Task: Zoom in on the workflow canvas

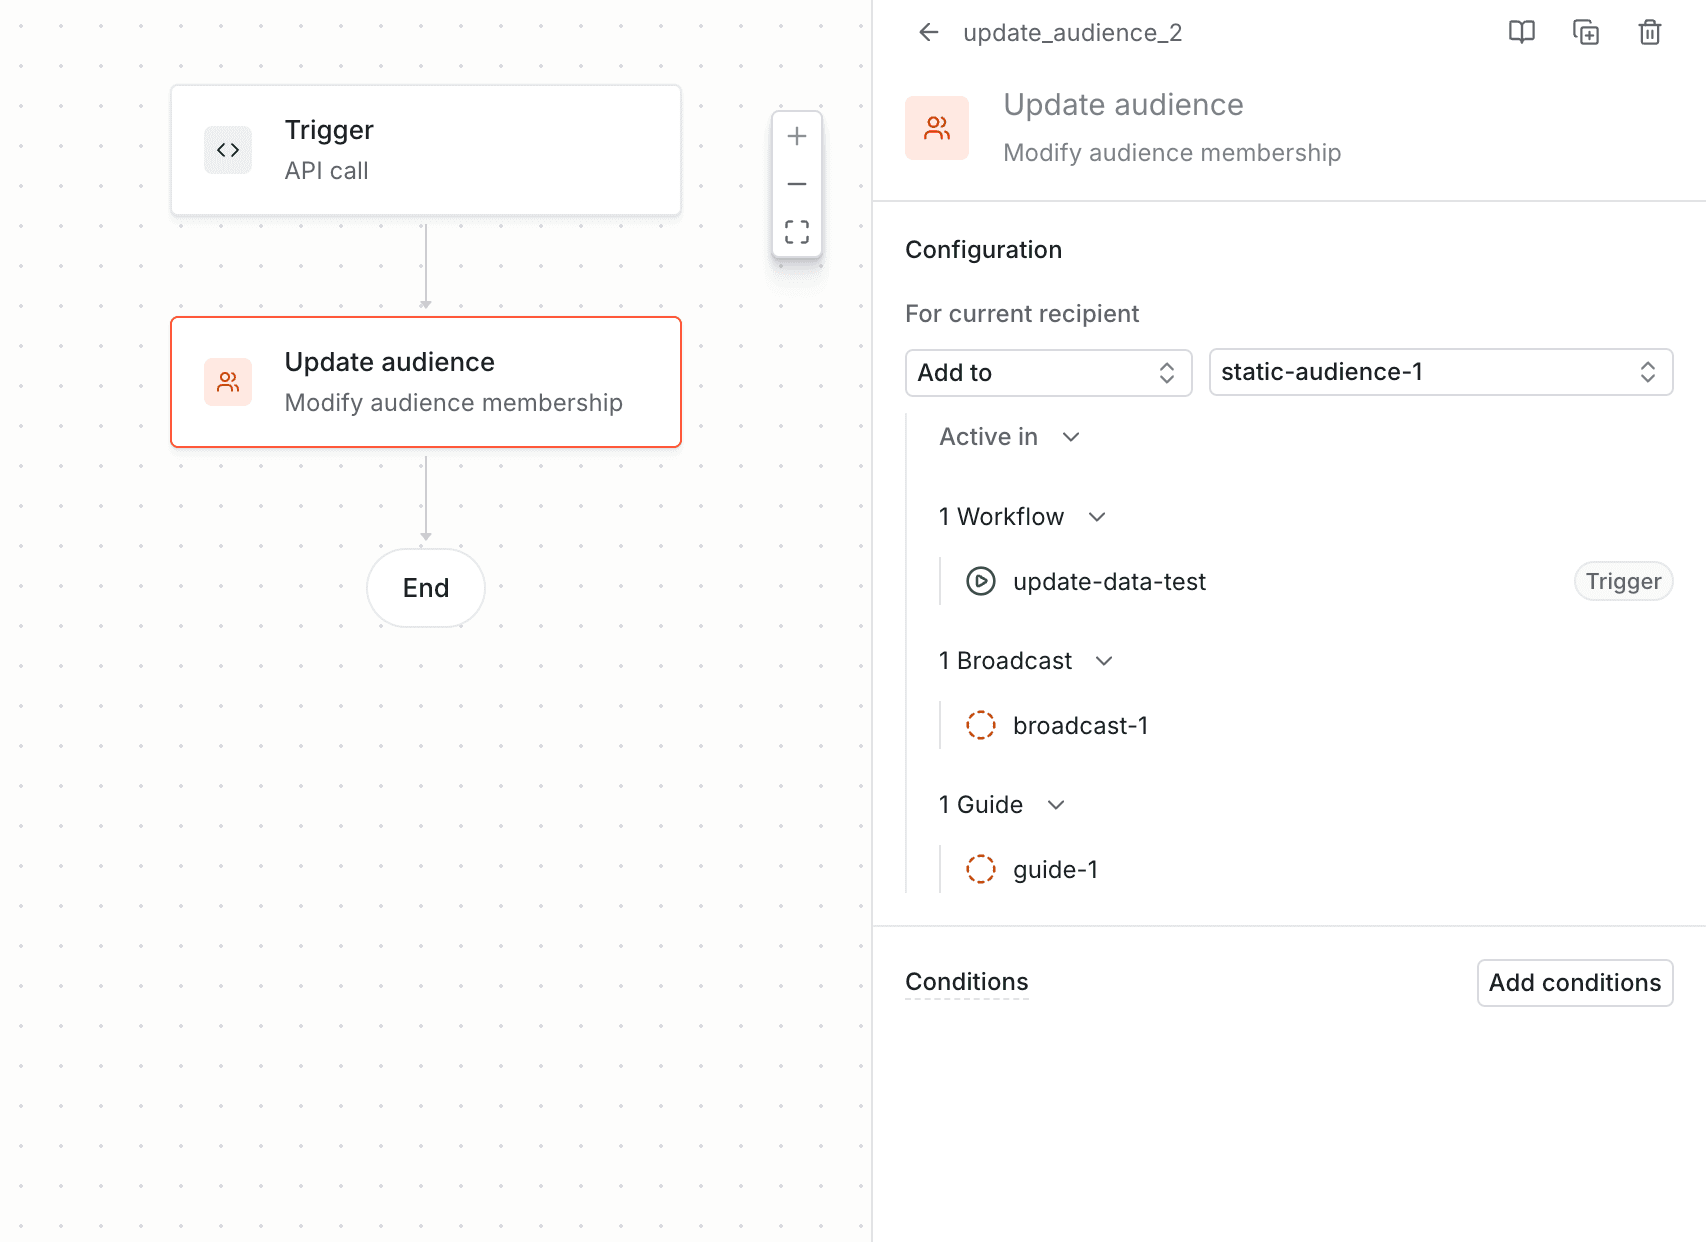Action: 796,136
